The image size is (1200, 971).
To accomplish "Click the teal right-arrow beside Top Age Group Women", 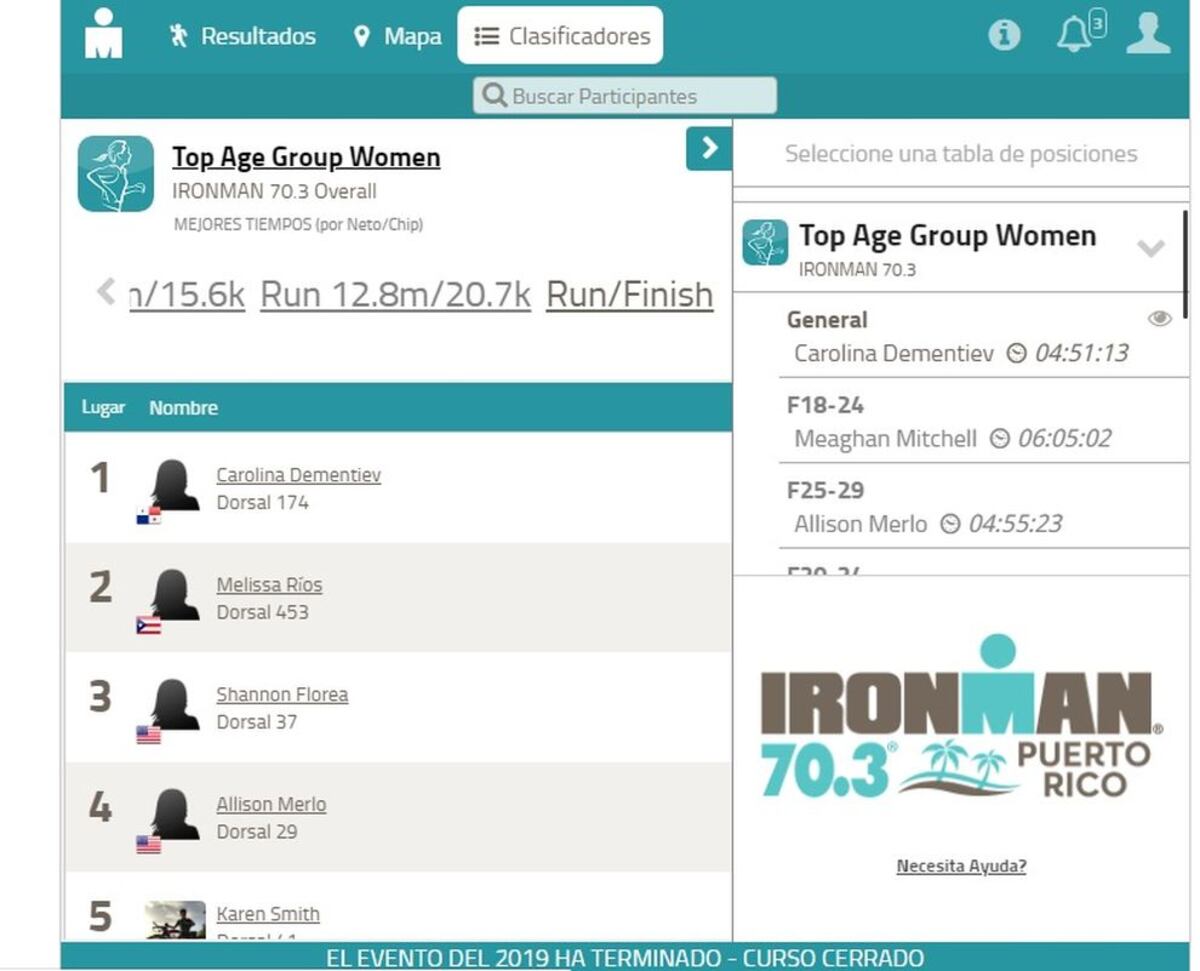I will click(709, 148).
